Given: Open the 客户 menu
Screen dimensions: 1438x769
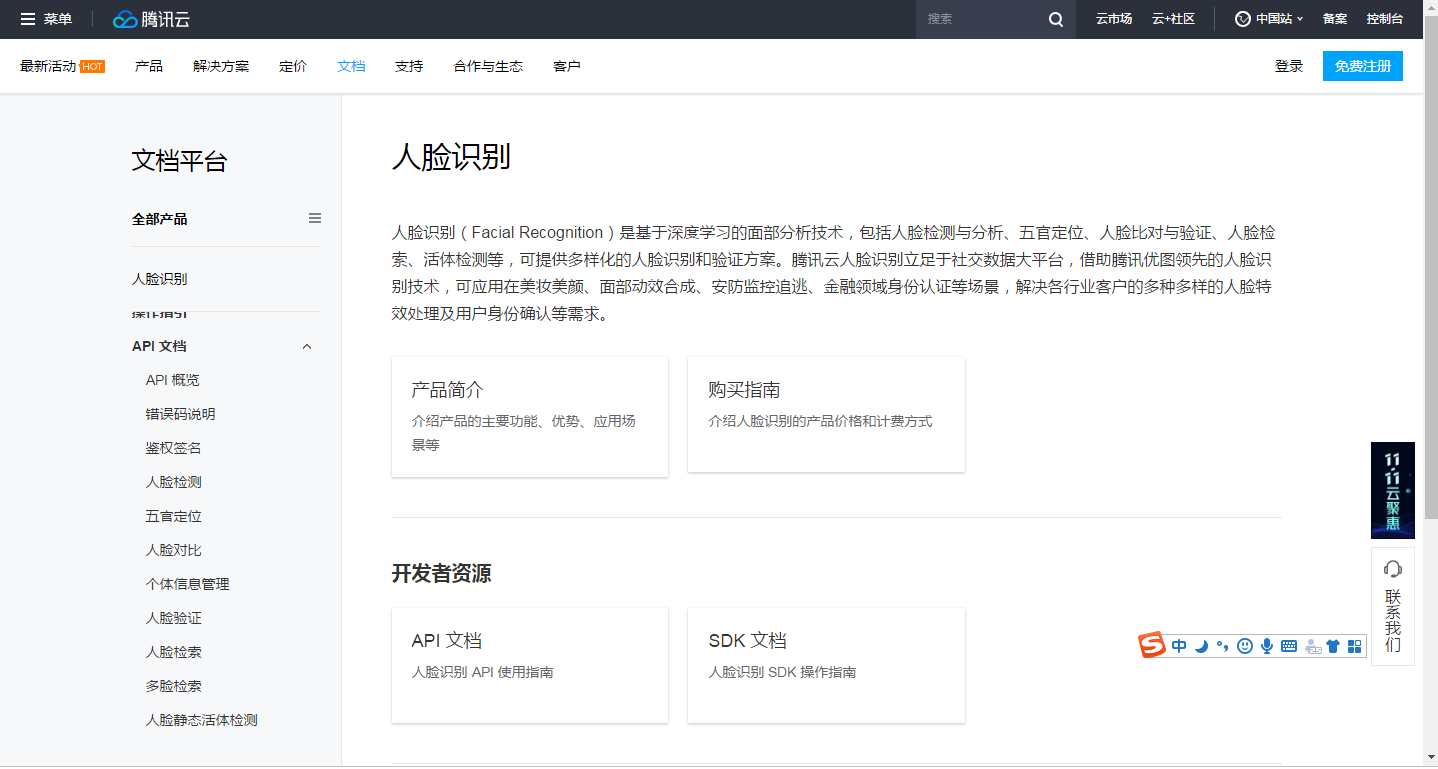Looking at the screenshot, I should [567, 66].
